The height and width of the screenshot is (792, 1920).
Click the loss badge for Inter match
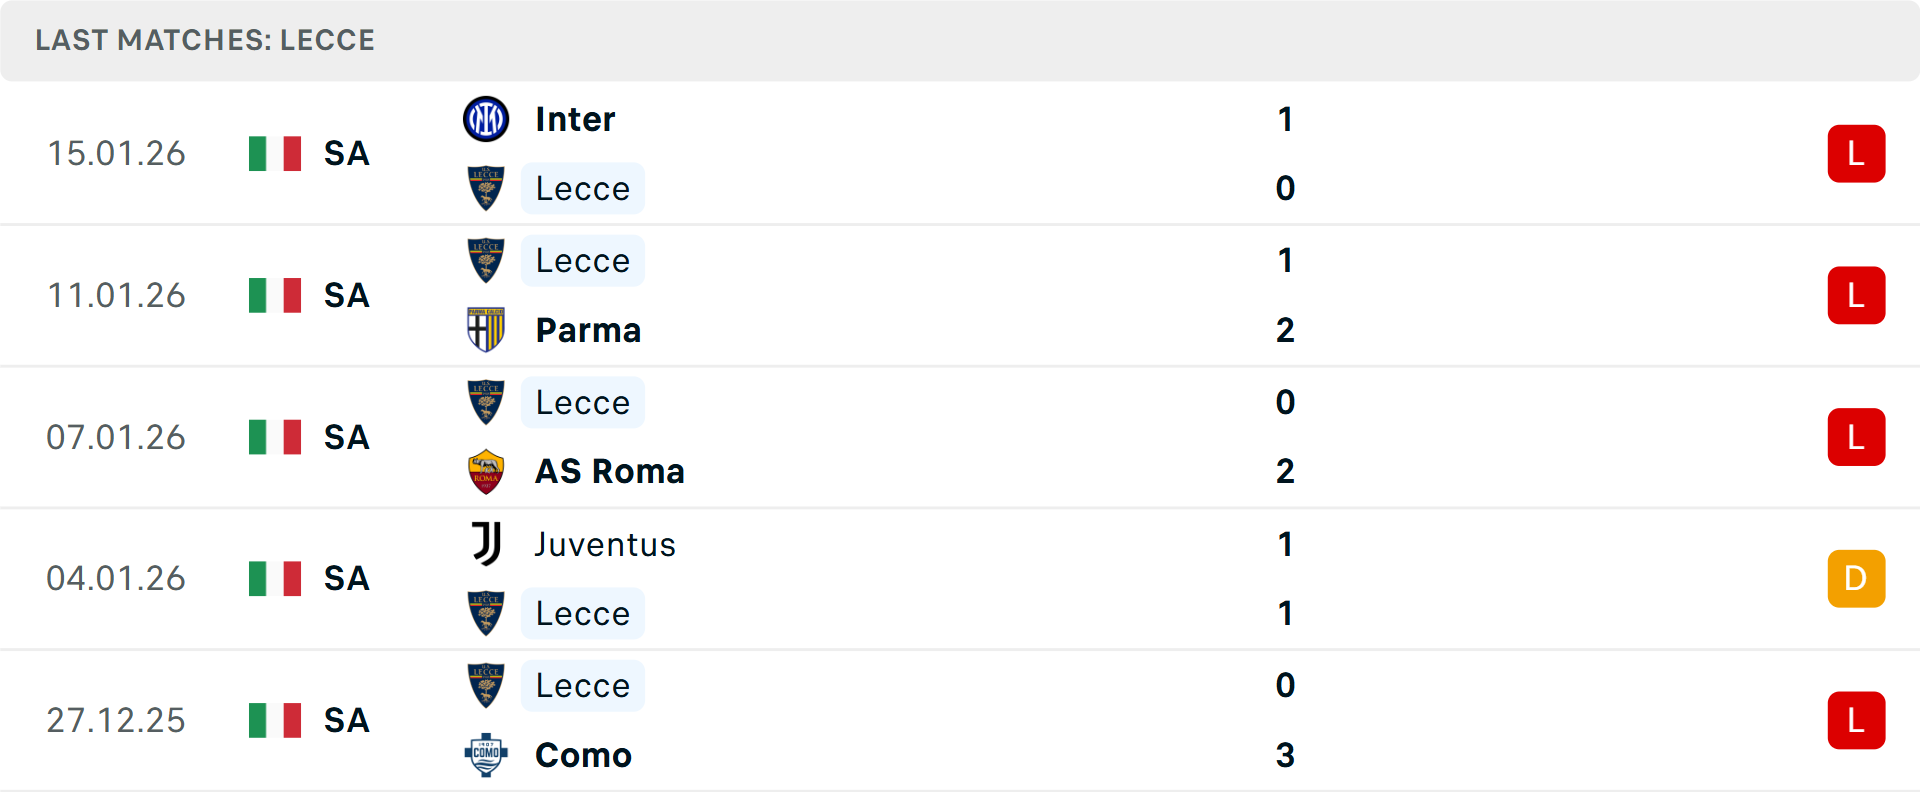point(1856,154)
